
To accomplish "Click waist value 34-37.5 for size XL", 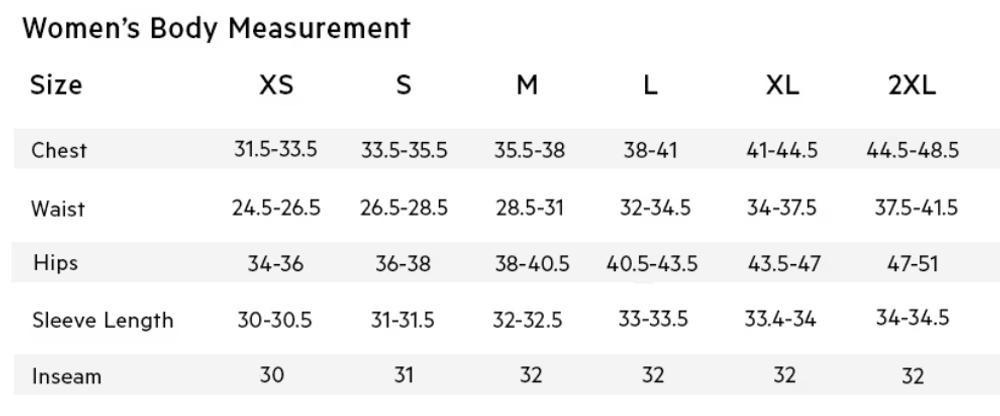I will coord(781,209).
